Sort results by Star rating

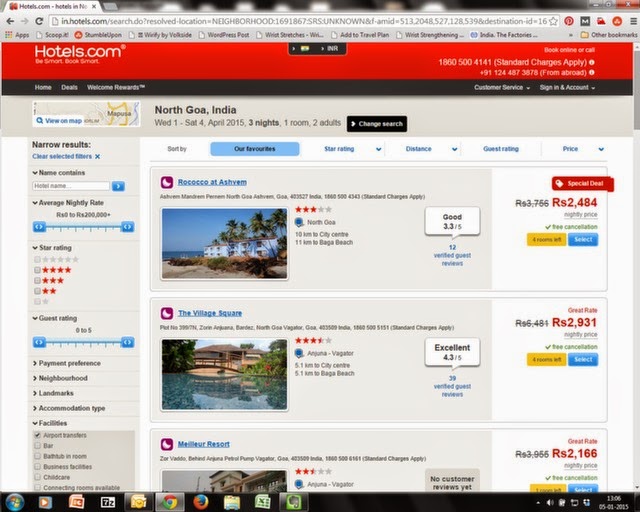(x=339, y=149)
